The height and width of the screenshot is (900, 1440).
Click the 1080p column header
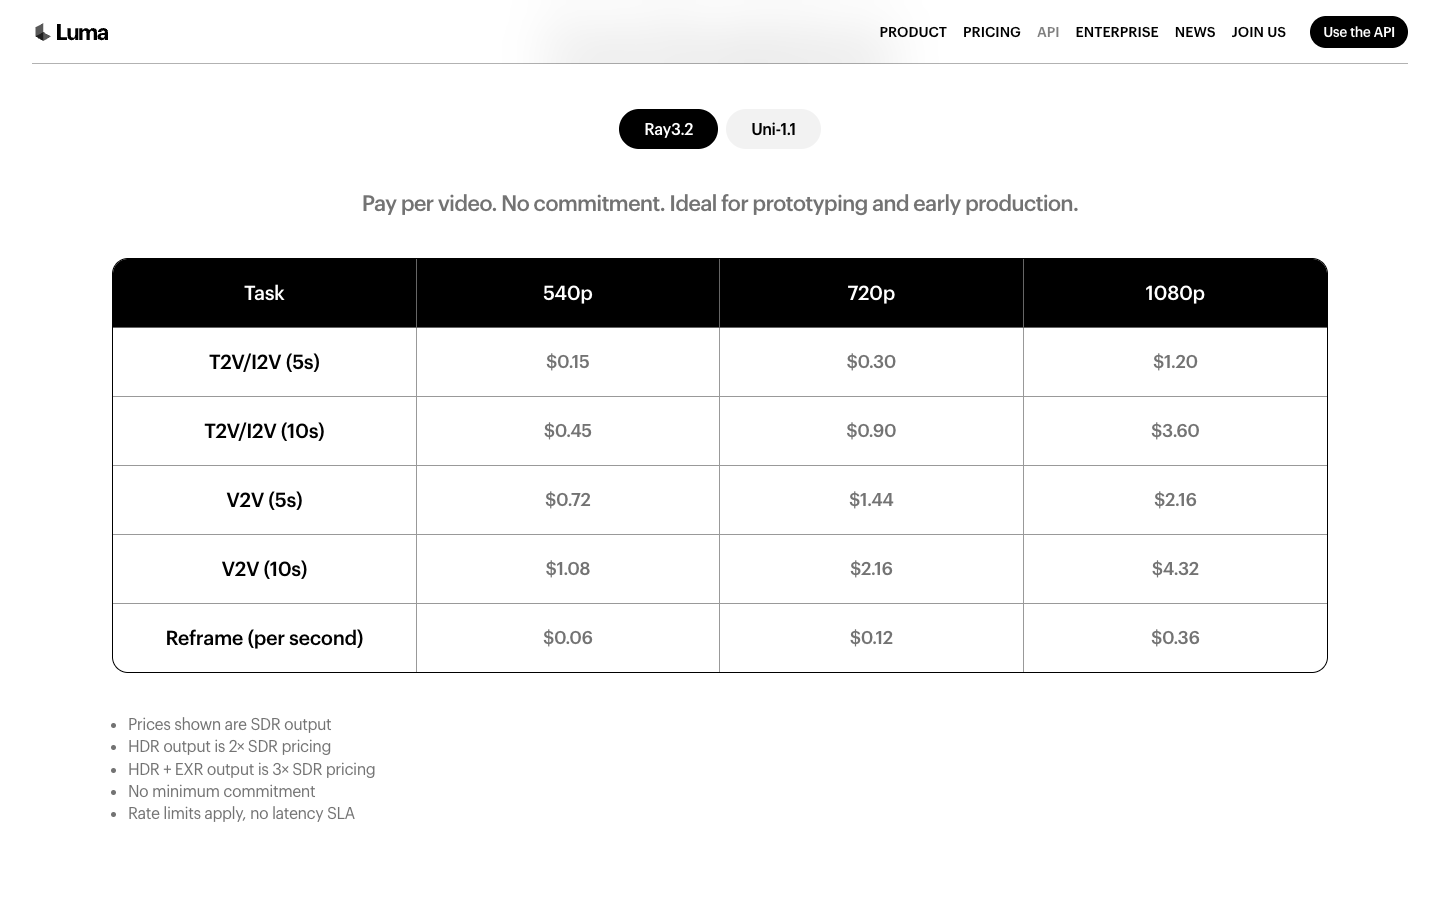point(1175,293)
